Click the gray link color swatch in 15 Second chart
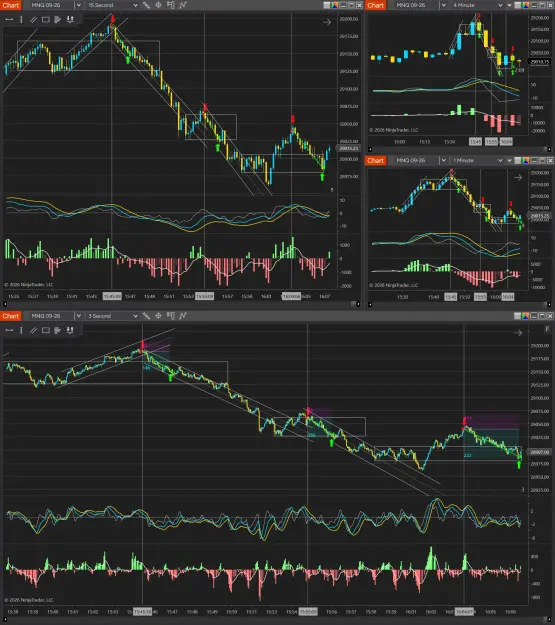The height and width of the screenshot is (625, 555). click(x=327, y=5)
